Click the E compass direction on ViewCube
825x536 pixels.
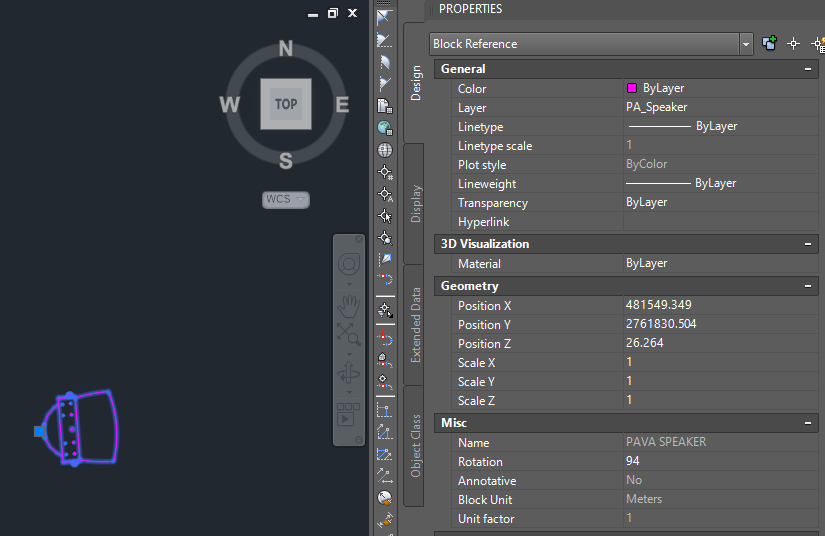tap(342, 105)
